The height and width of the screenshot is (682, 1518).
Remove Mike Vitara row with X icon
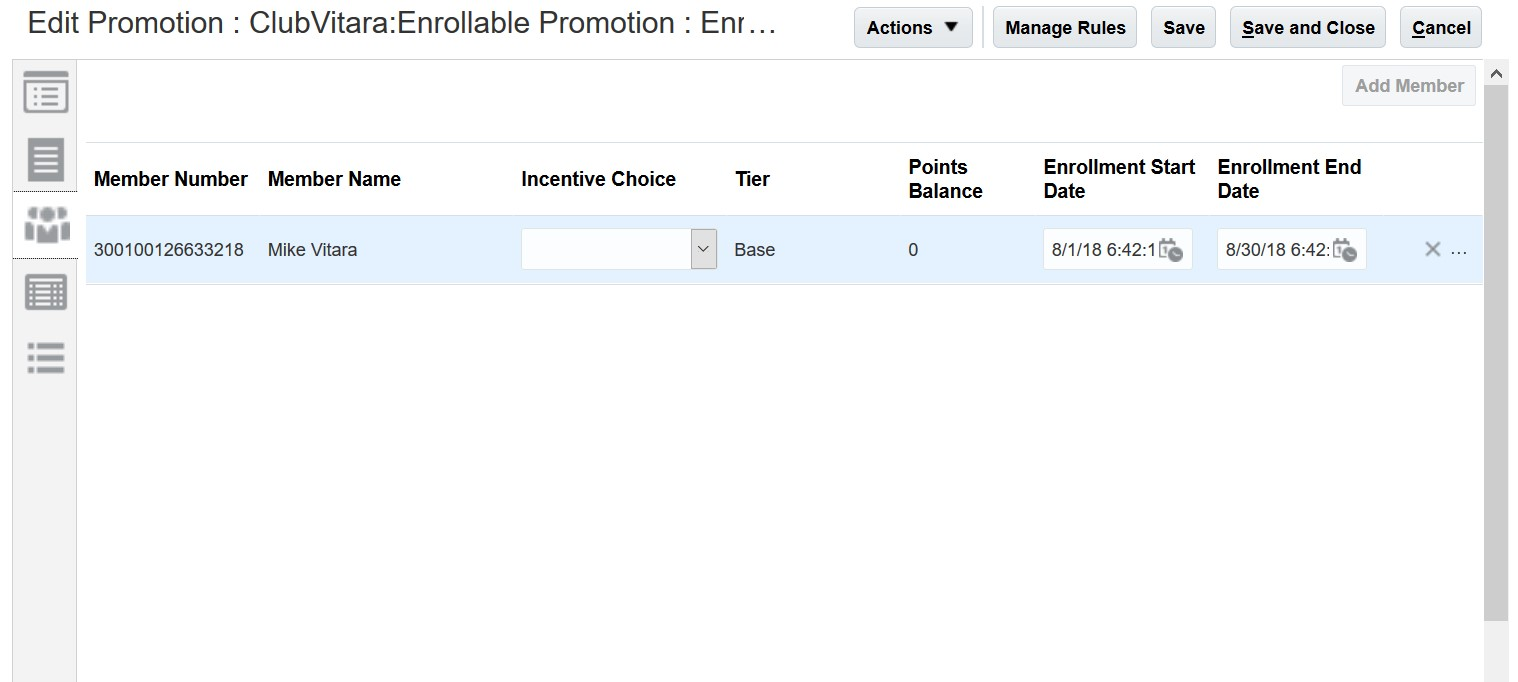tap(1432, 250)
